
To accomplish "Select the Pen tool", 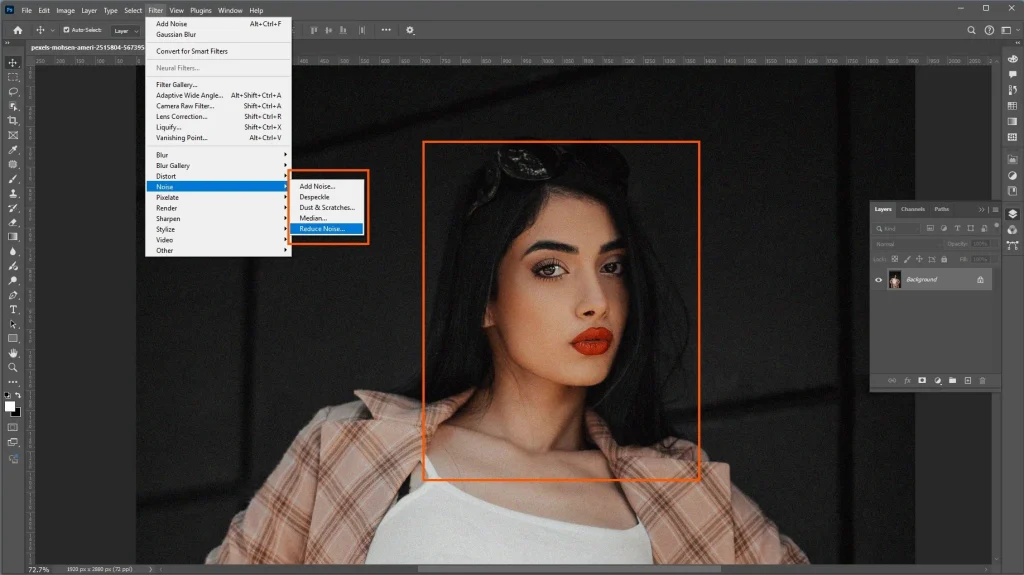I will [13, 295].
